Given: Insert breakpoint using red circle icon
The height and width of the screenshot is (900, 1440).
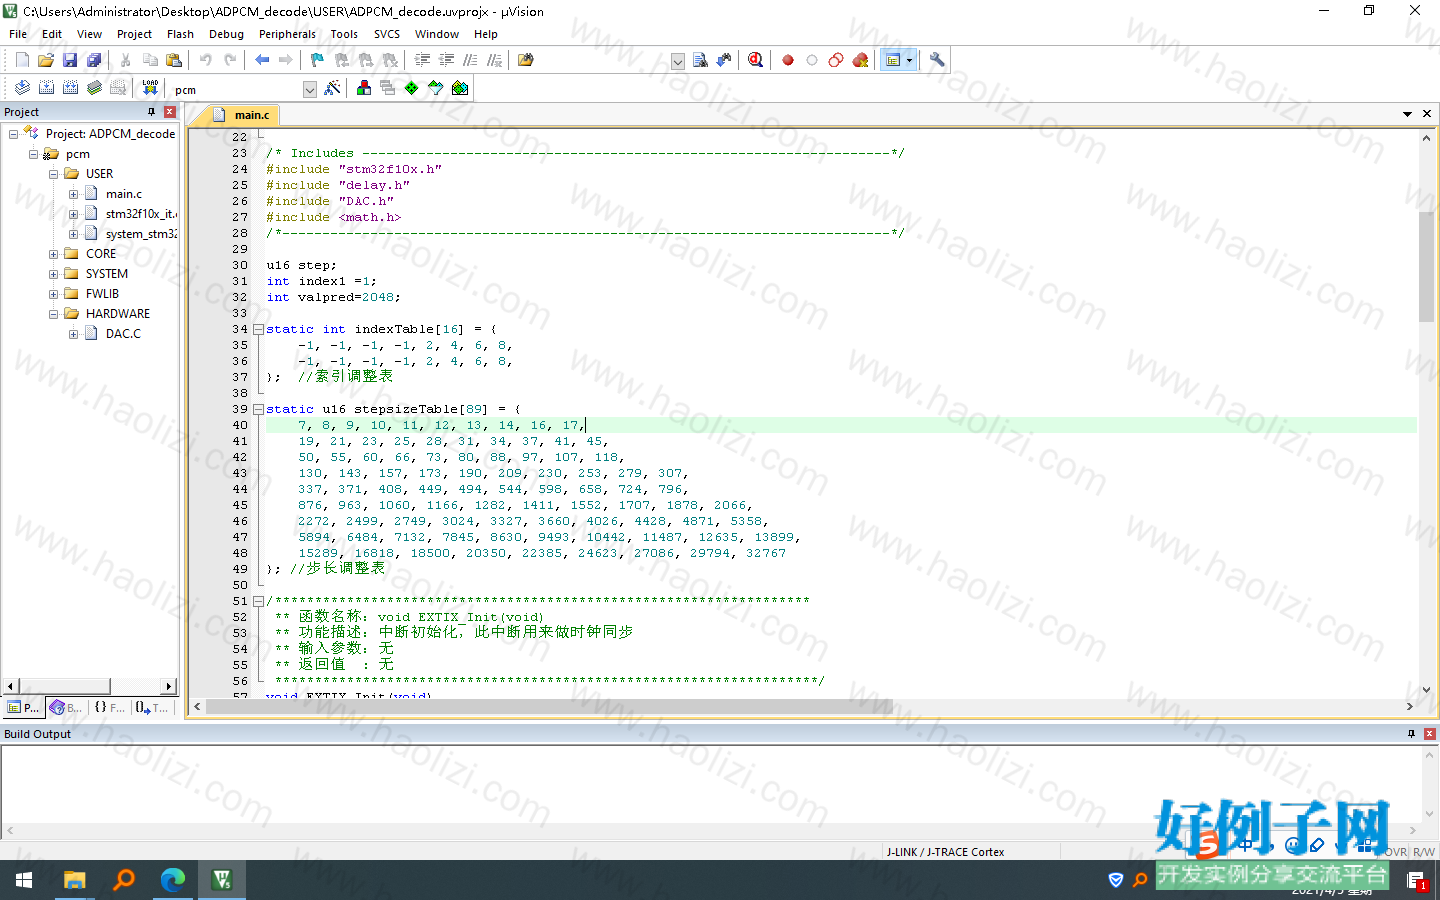Looking at the screenshot, I should [x=788, y=60].
